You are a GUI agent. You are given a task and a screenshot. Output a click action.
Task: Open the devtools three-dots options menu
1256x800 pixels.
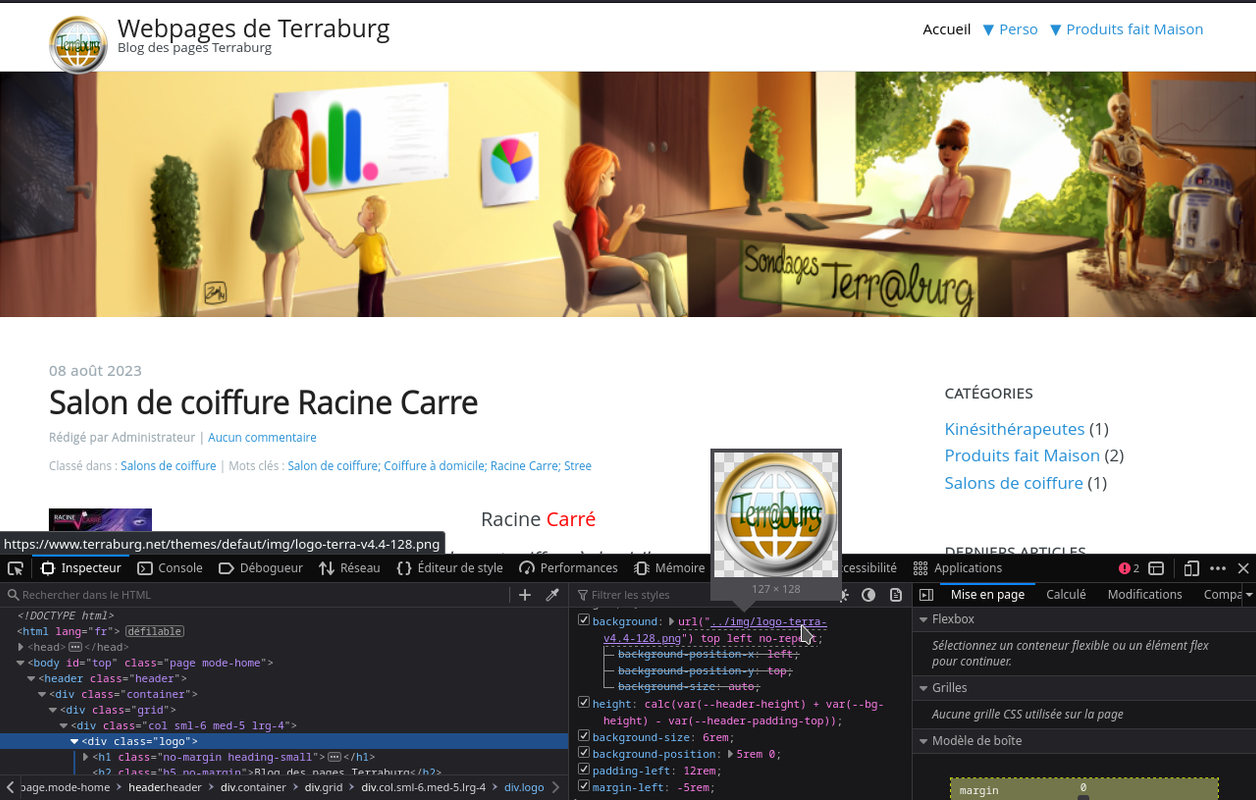pyautogui.click(x=1217, y=568)
